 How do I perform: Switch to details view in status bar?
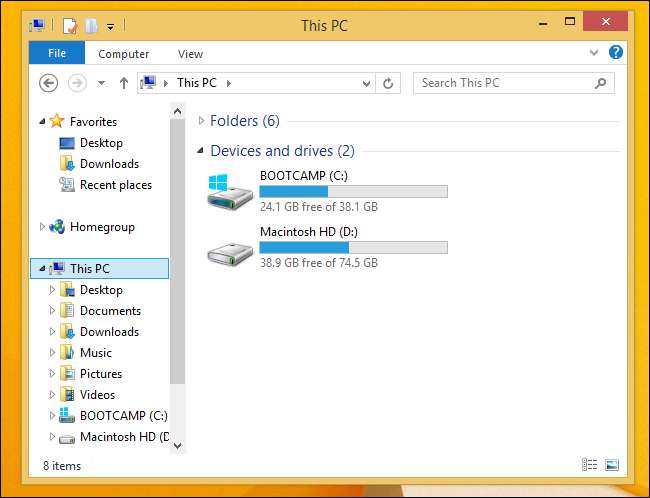590,465
